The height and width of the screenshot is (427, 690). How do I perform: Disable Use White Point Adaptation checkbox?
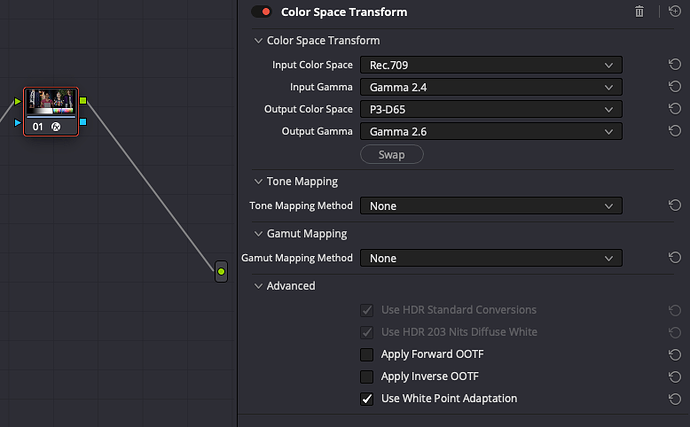click(x=367, y=399)
